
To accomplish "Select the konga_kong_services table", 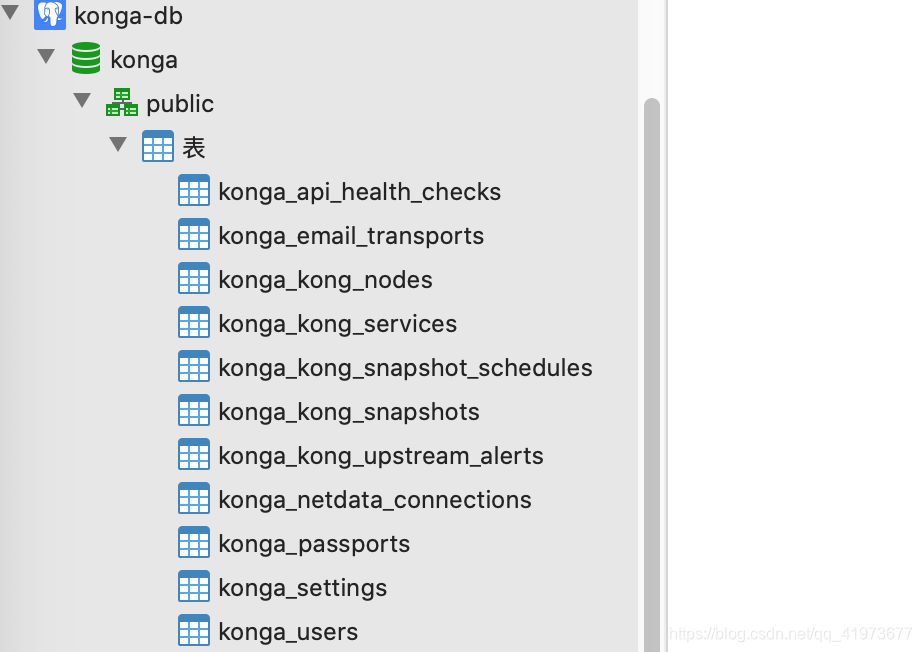I will click(x=337, y=324).
